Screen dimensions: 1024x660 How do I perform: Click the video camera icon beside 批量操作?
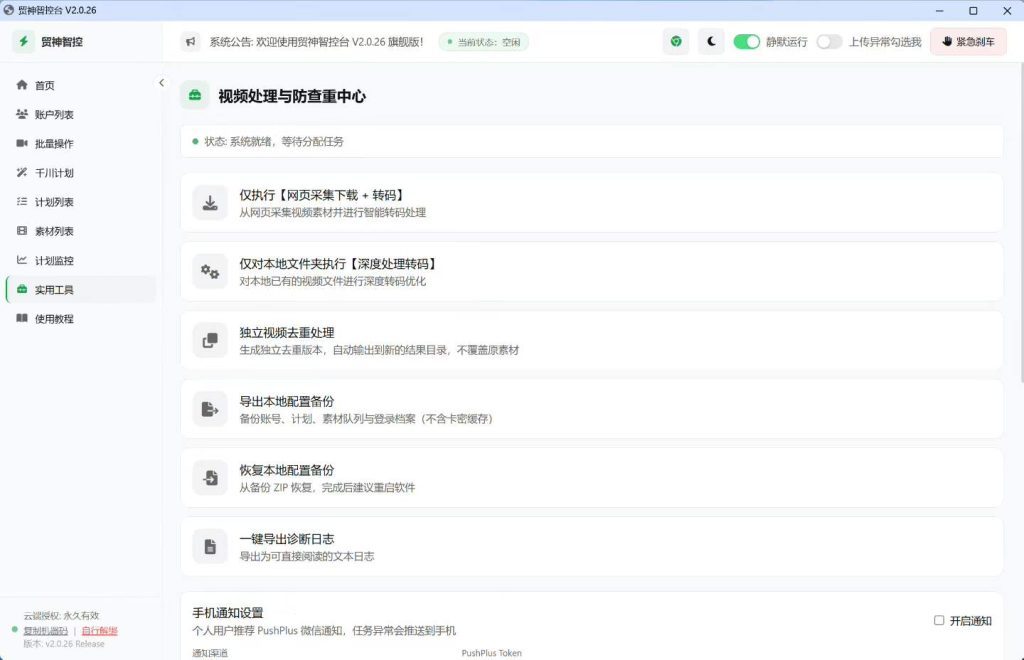(22, 143)
